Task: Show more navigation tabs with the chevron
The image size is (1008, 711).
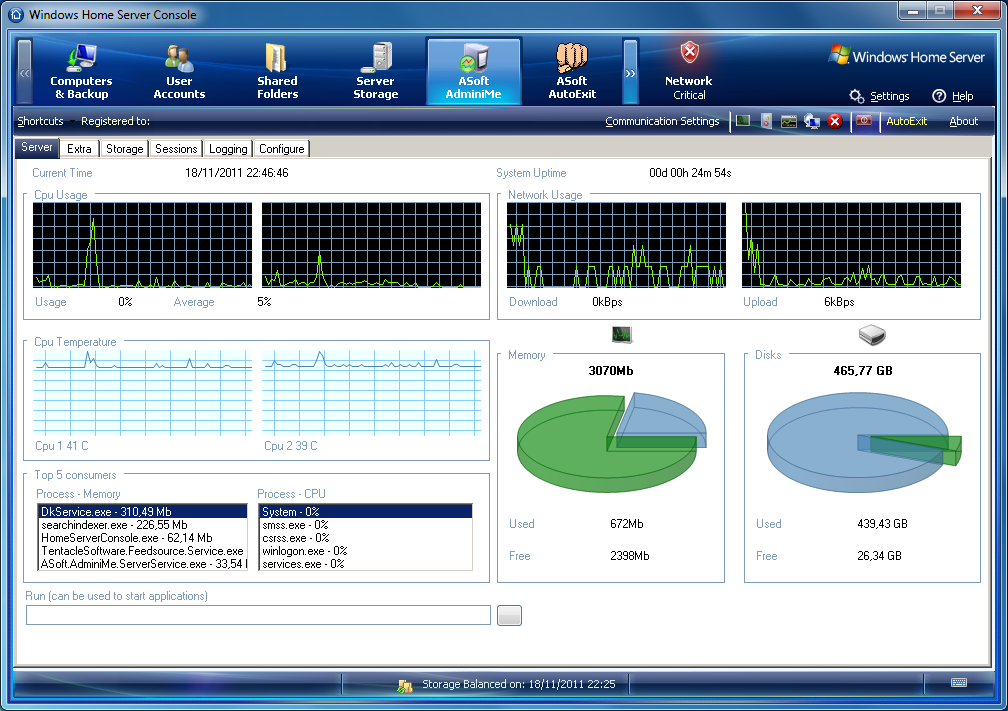Action: pyautogui.click(x=630, y=71)
